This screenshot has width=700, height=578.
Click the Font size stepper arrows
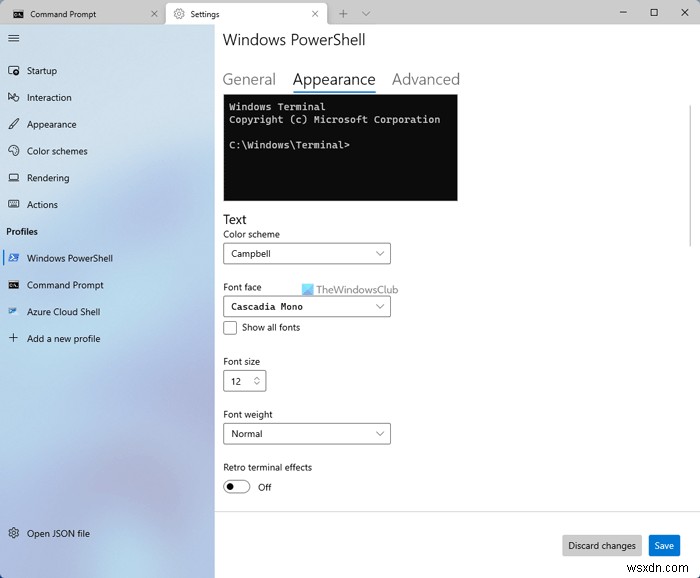[x=257, y=381]
